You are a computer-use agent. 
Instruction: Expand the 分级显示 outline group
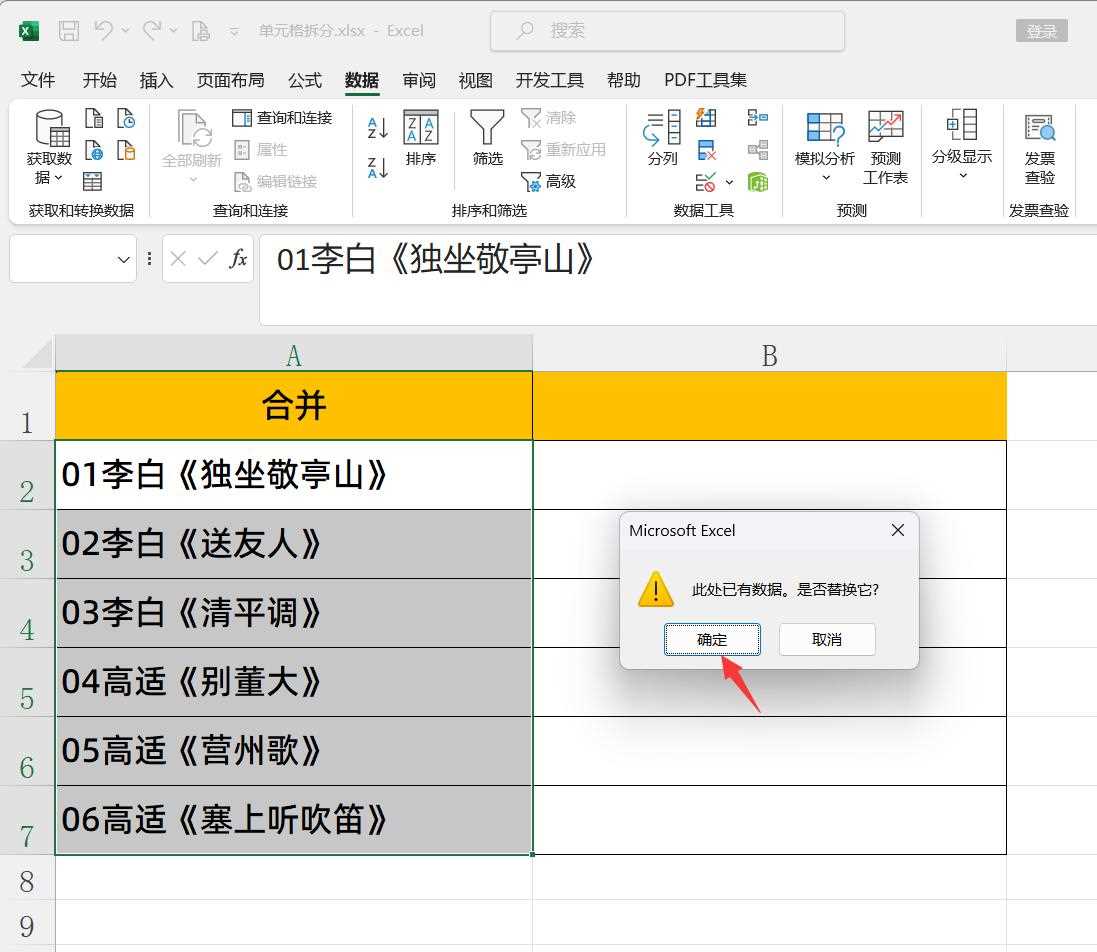pos(962,144)
